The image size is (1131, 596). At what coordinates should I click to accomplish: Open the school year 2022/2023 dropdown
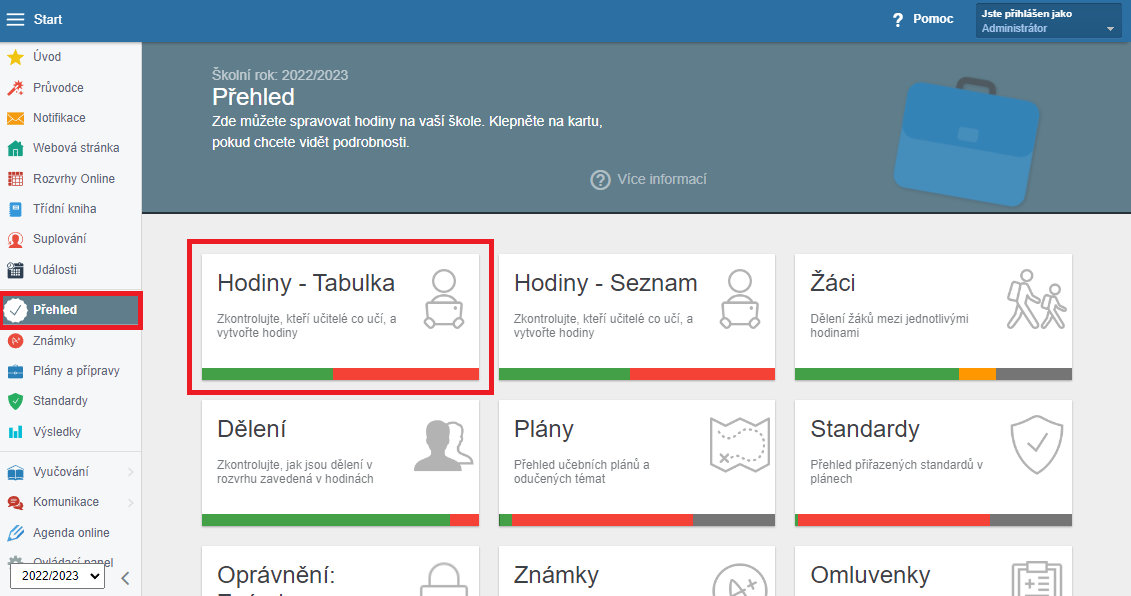57,576
